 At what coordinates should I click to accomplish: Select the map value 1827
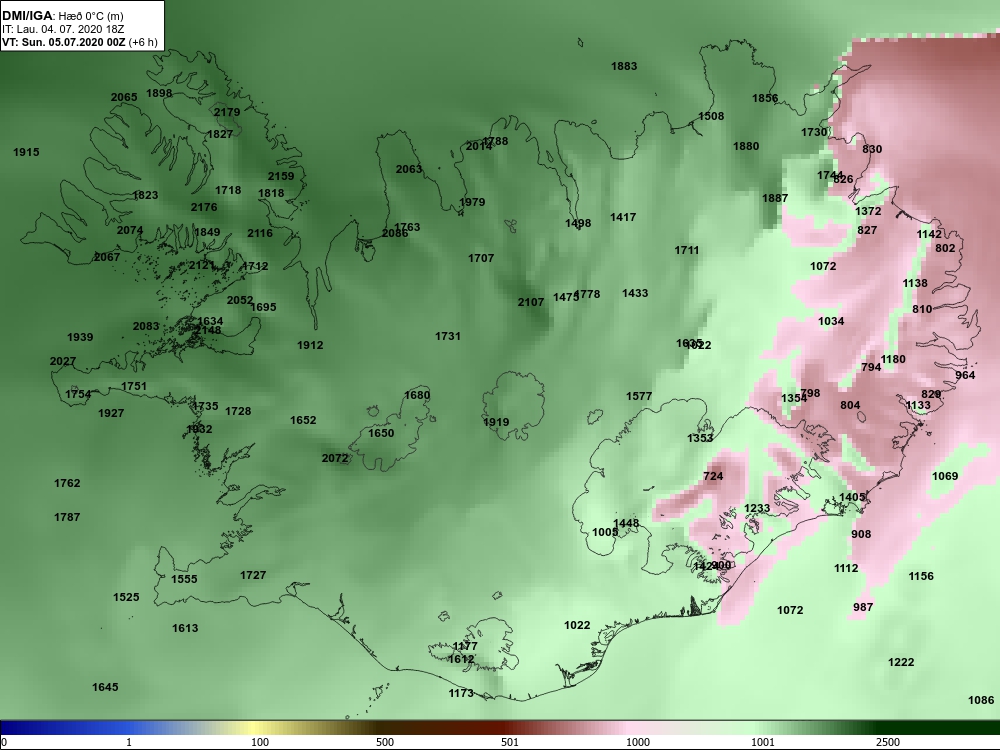tap(219, 135)
